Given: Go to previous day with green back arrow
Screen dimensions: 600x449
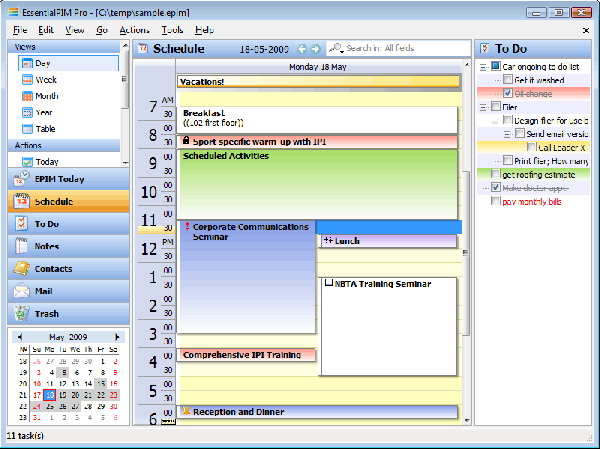Looking at the screenshot, I should (302, 49).
